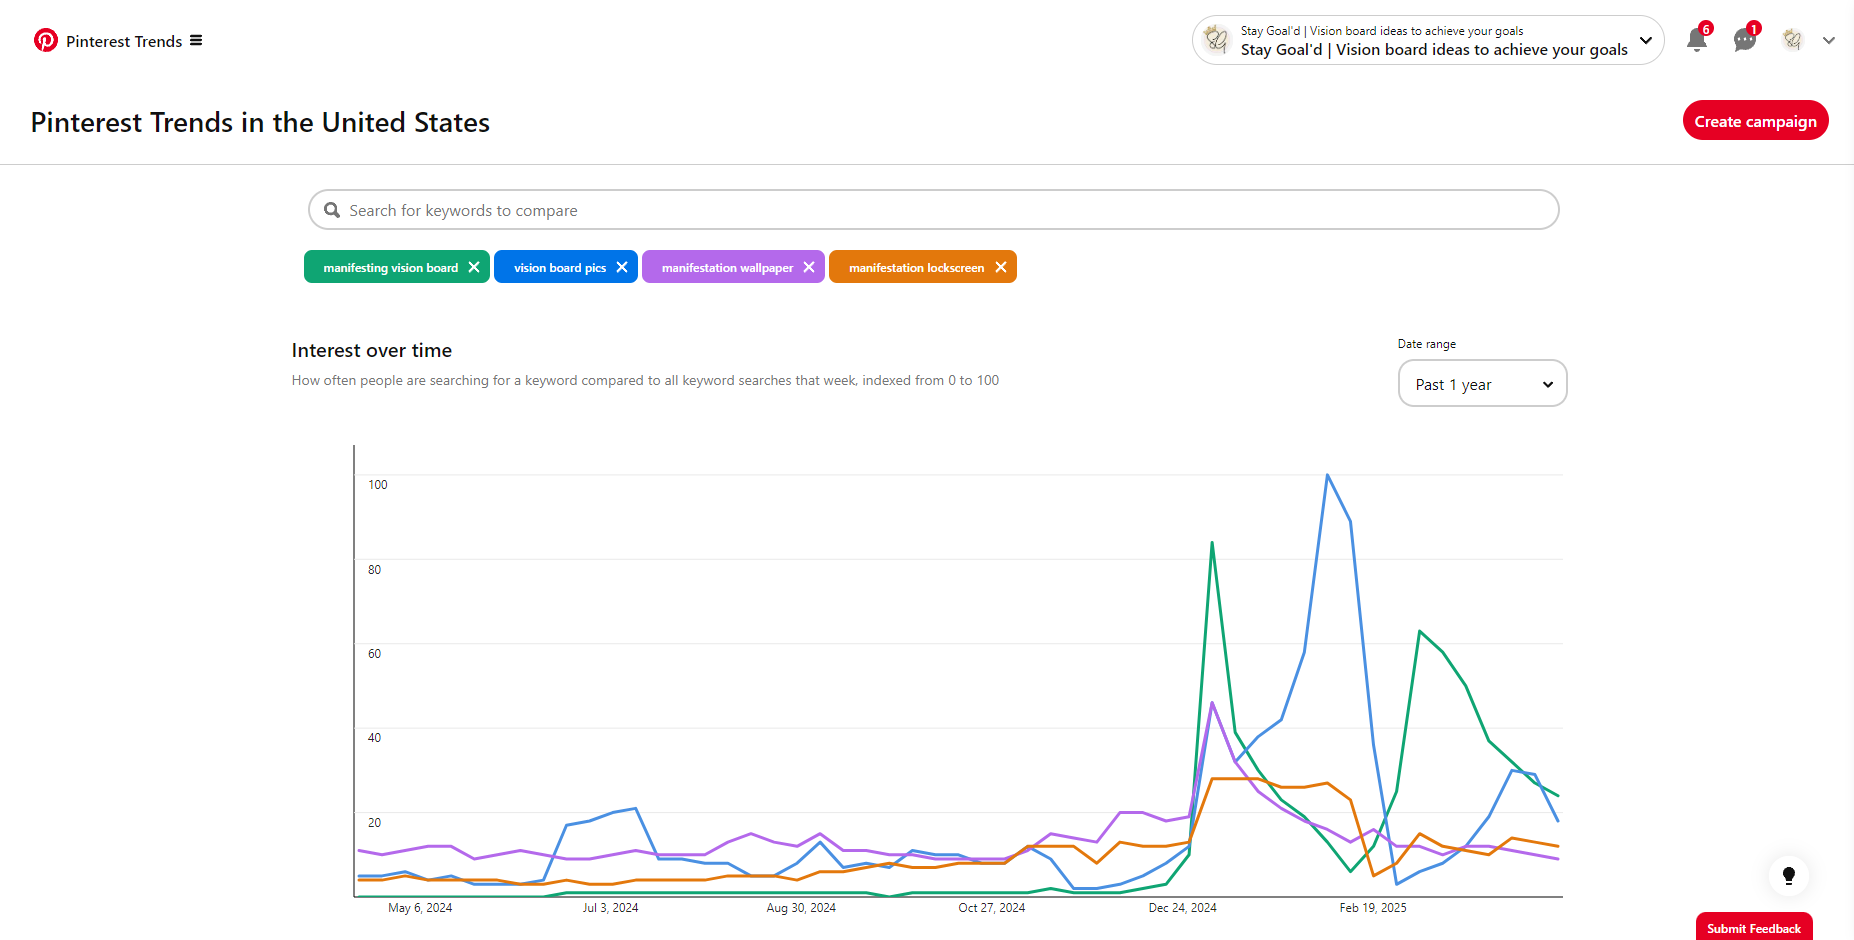Open the hamburger menu beside Pinterest Trends

tap(196, 41)
